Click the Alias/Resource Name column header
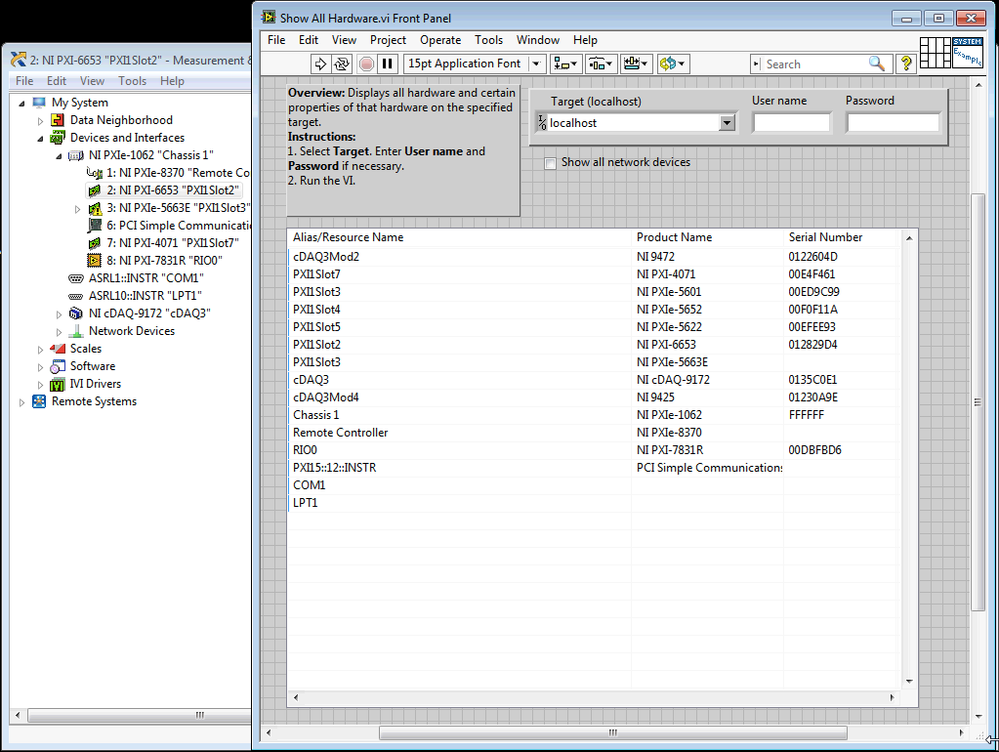 tap(459, 237)
